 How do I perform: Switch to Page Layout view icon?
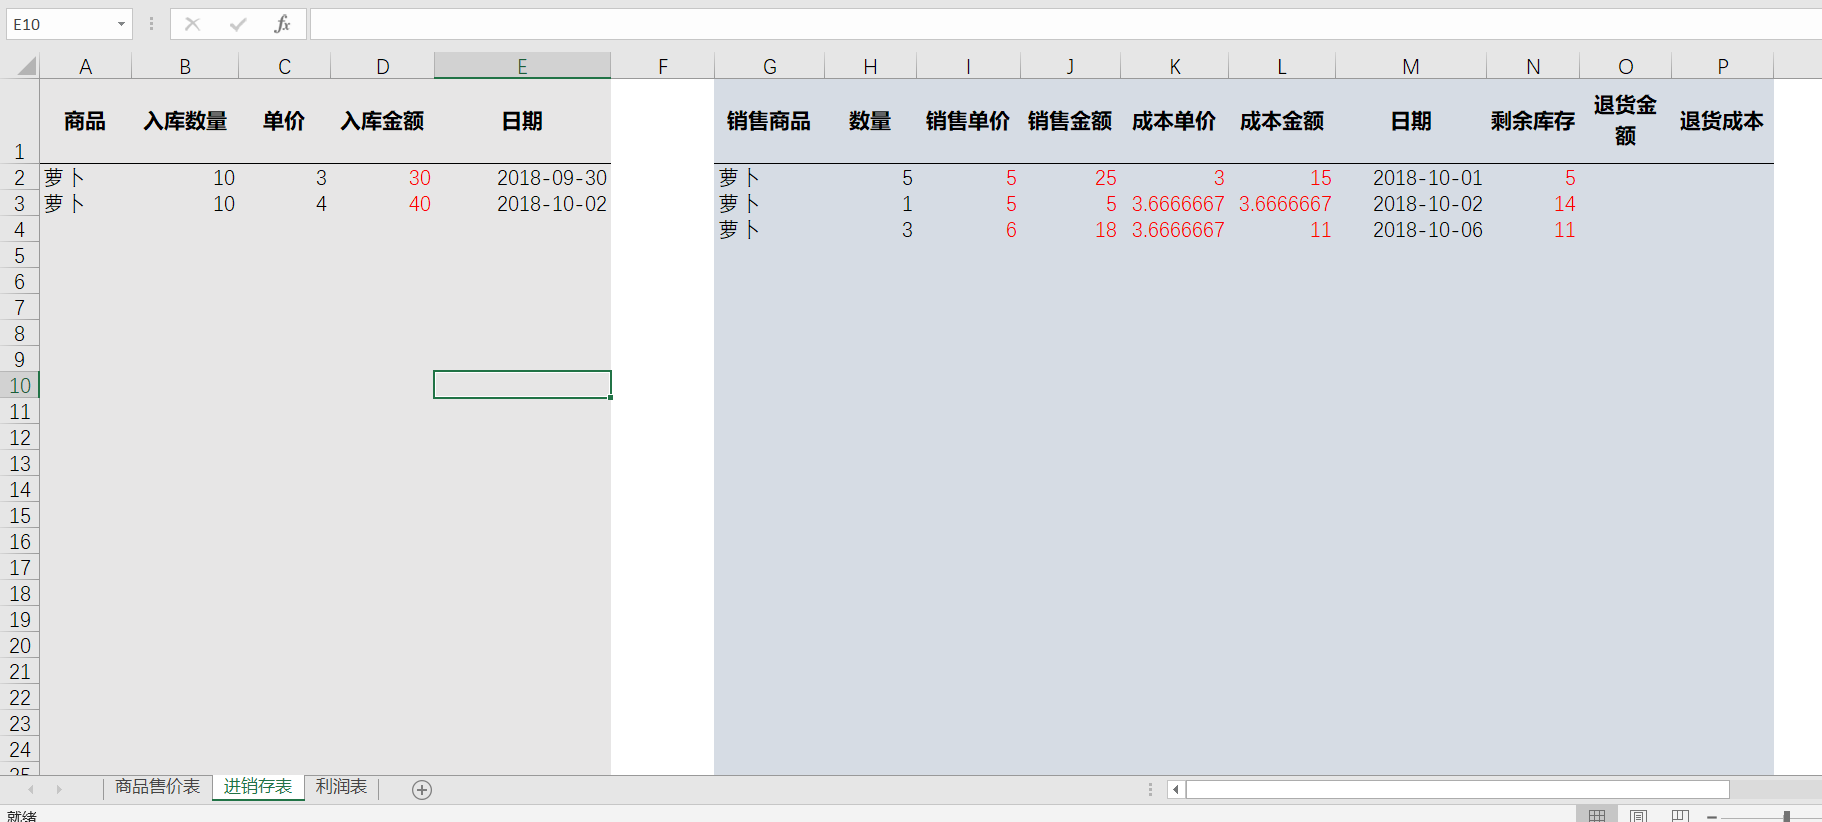1638,815
